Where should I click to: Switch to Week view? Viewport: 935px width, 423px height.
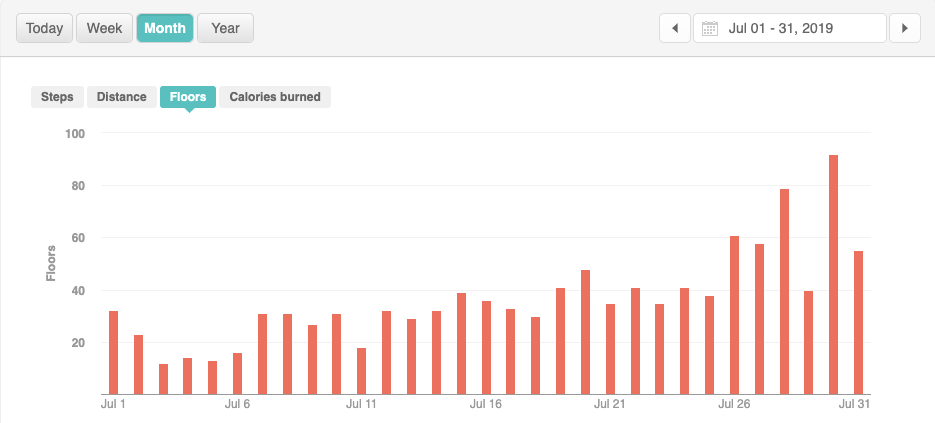click(x=104, y=28)
